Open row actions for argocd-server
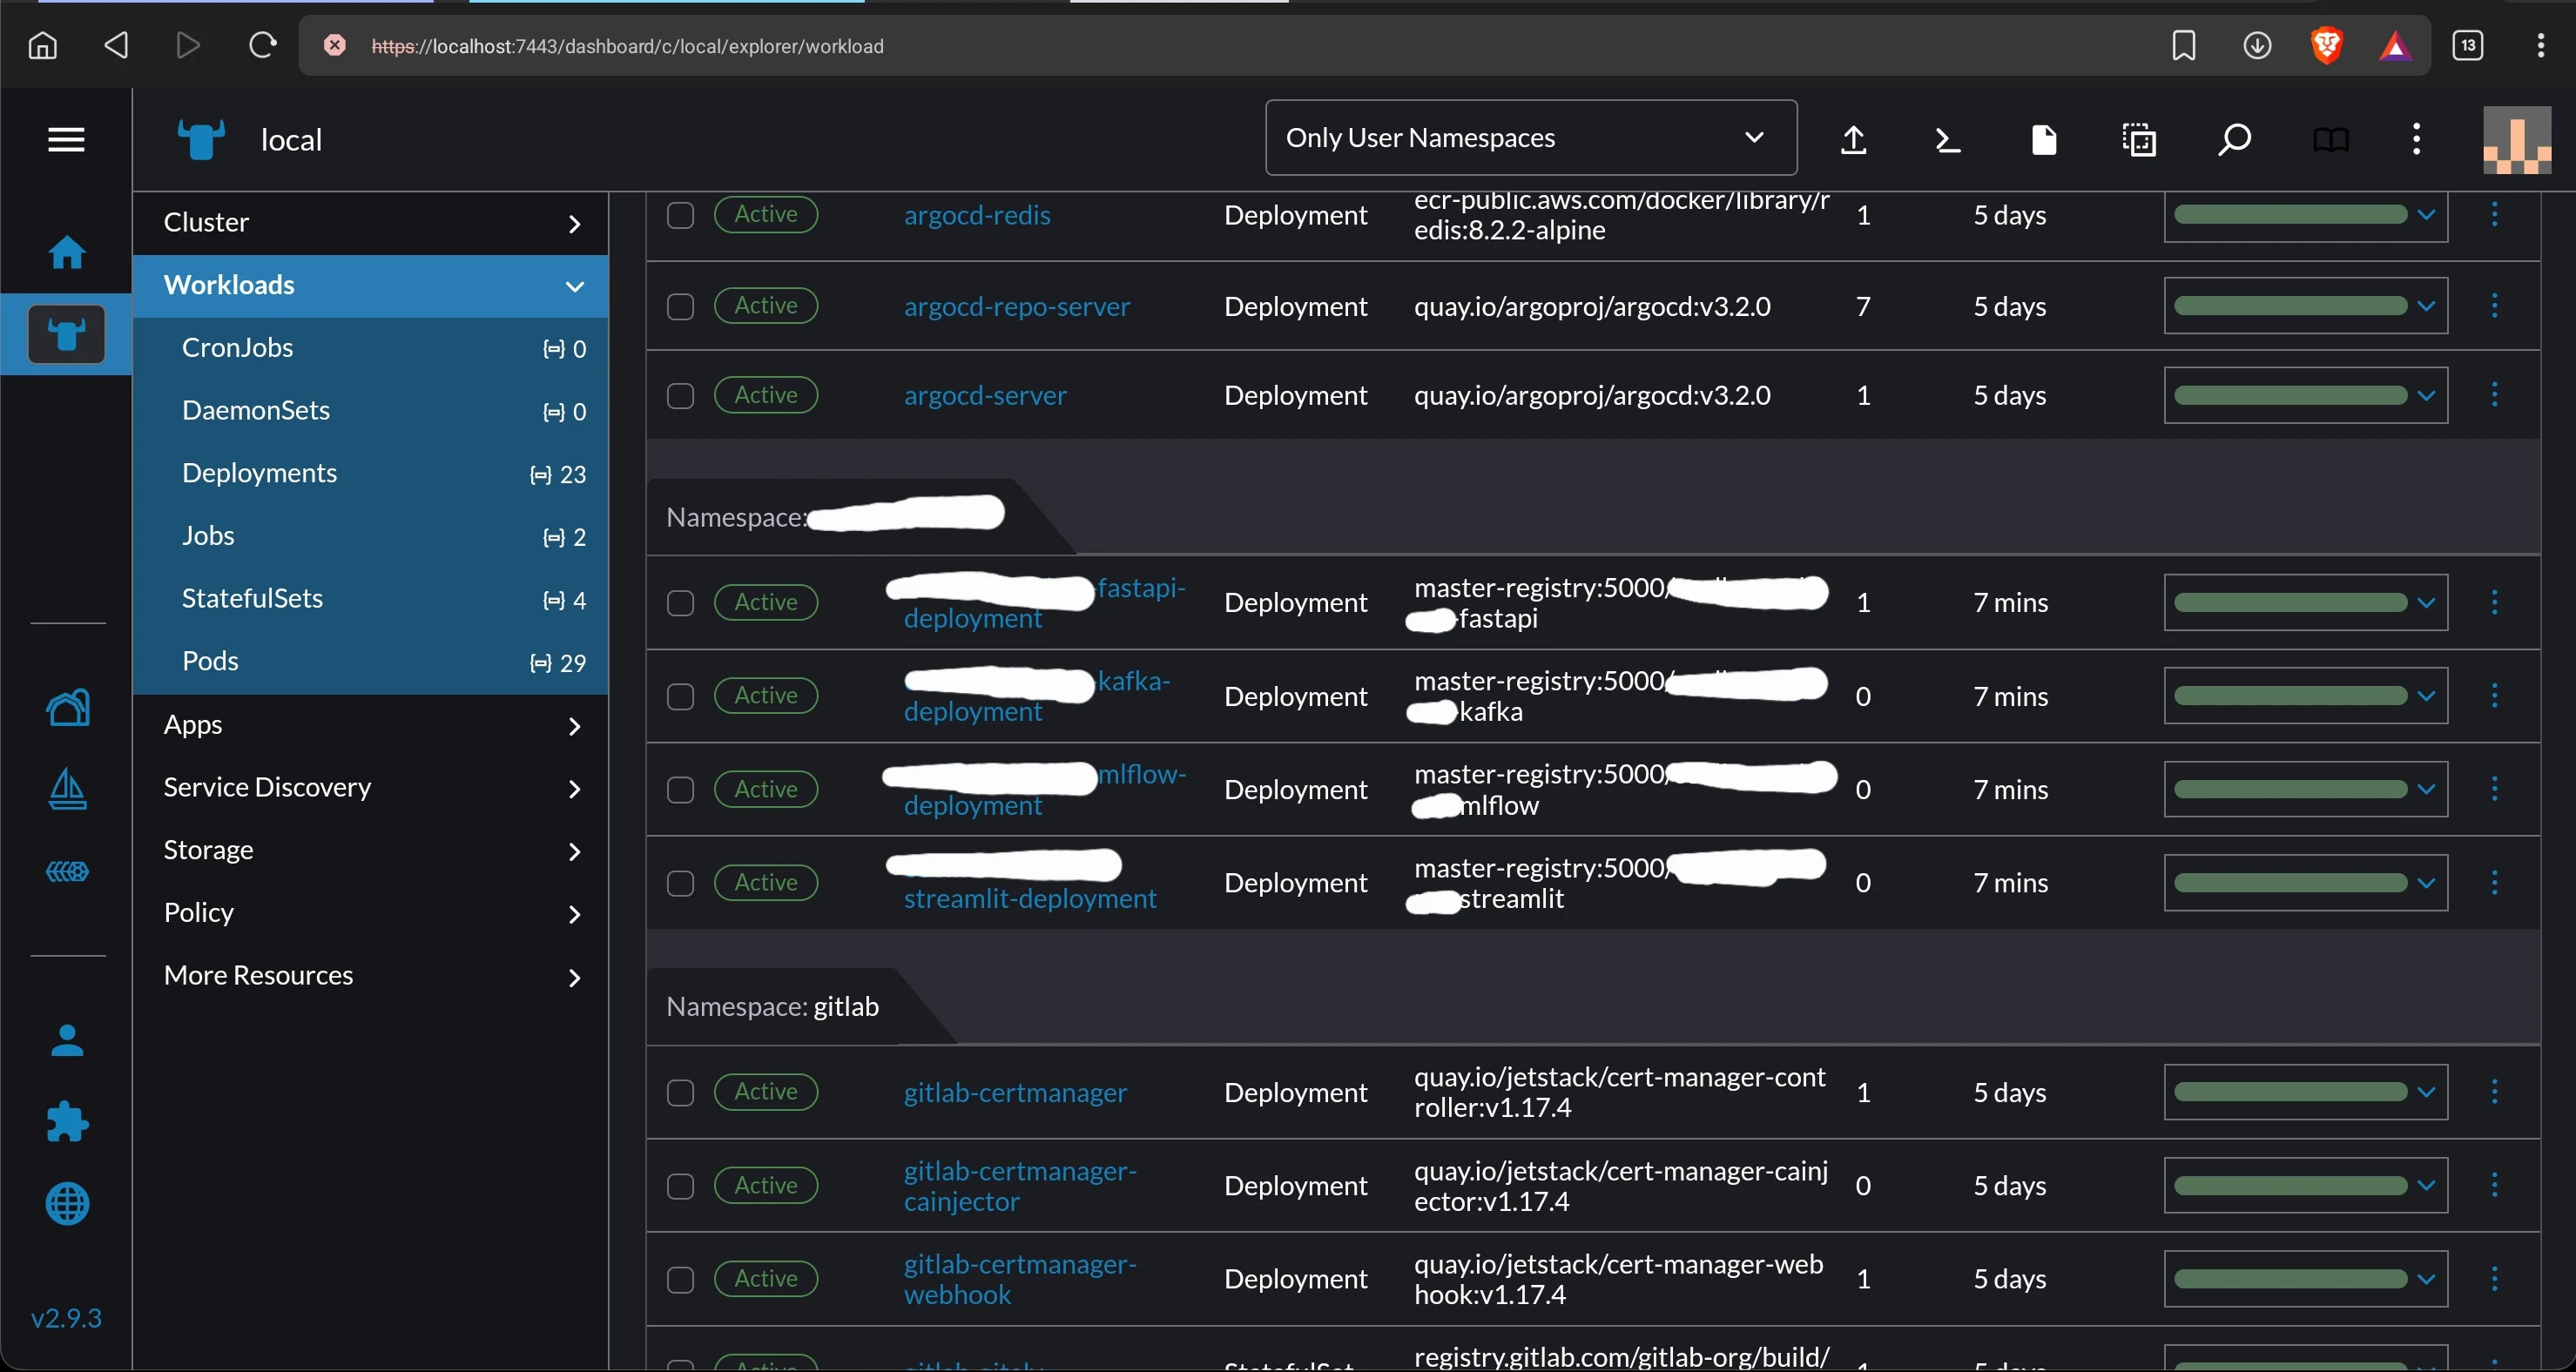This screenshot has width=2576, height=1372. coord(2494,395)
